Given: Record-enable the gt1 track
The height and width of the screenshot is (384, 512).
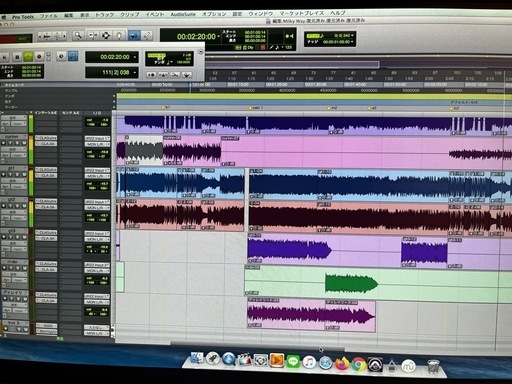Looking at the screenshot, I should click(4, 174).
